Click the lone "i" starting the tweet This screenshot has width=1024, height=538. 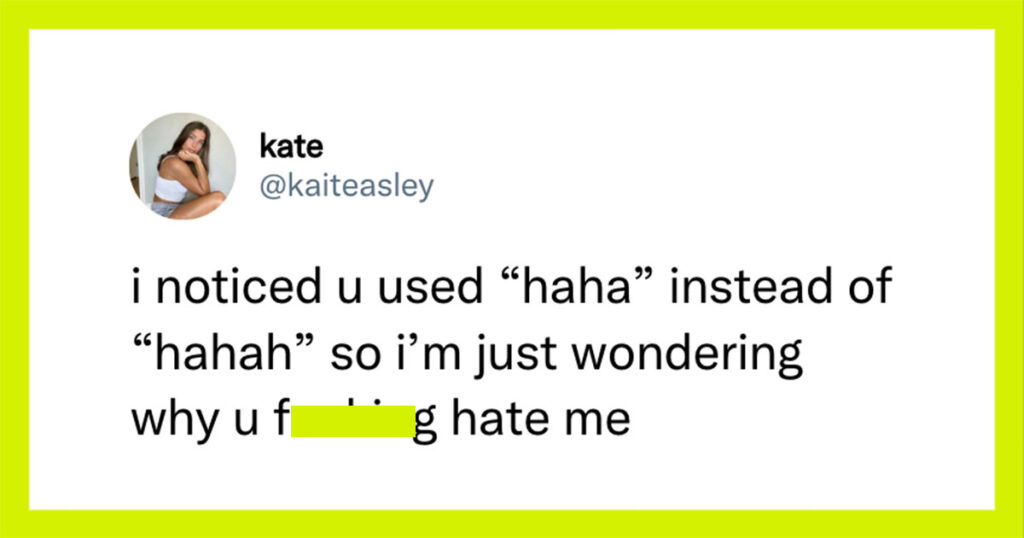click(x=136, y=286)
